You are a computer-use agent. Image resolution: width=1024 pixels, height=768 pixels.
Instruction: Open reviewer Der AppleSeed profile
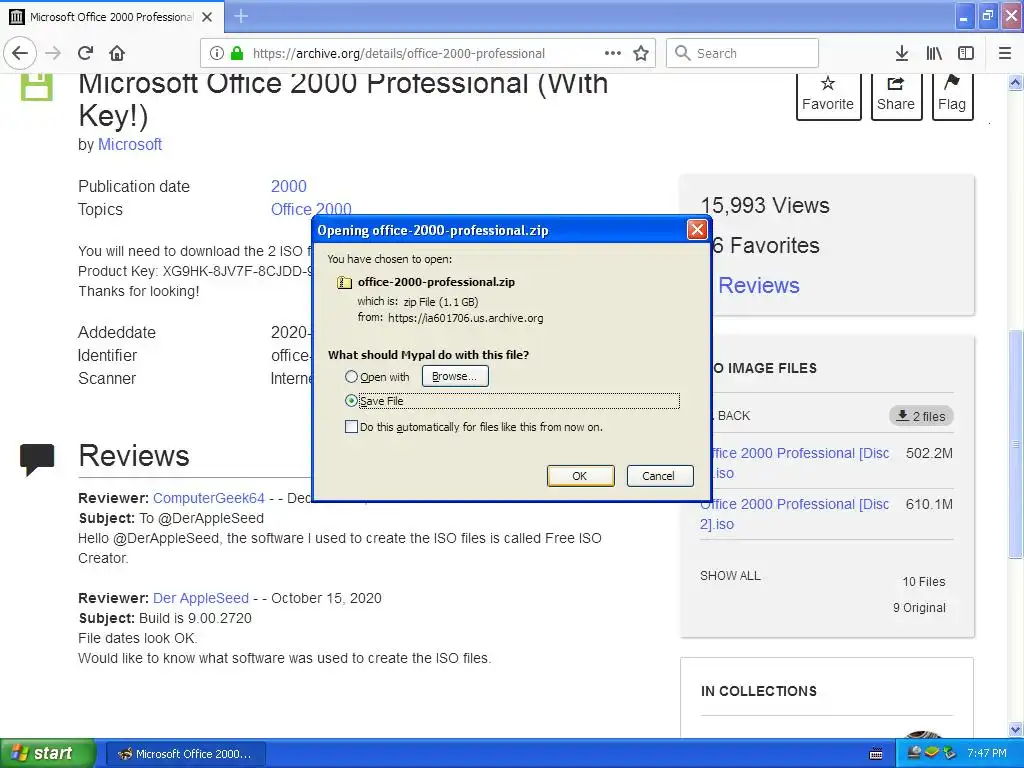tap(201, 598)
